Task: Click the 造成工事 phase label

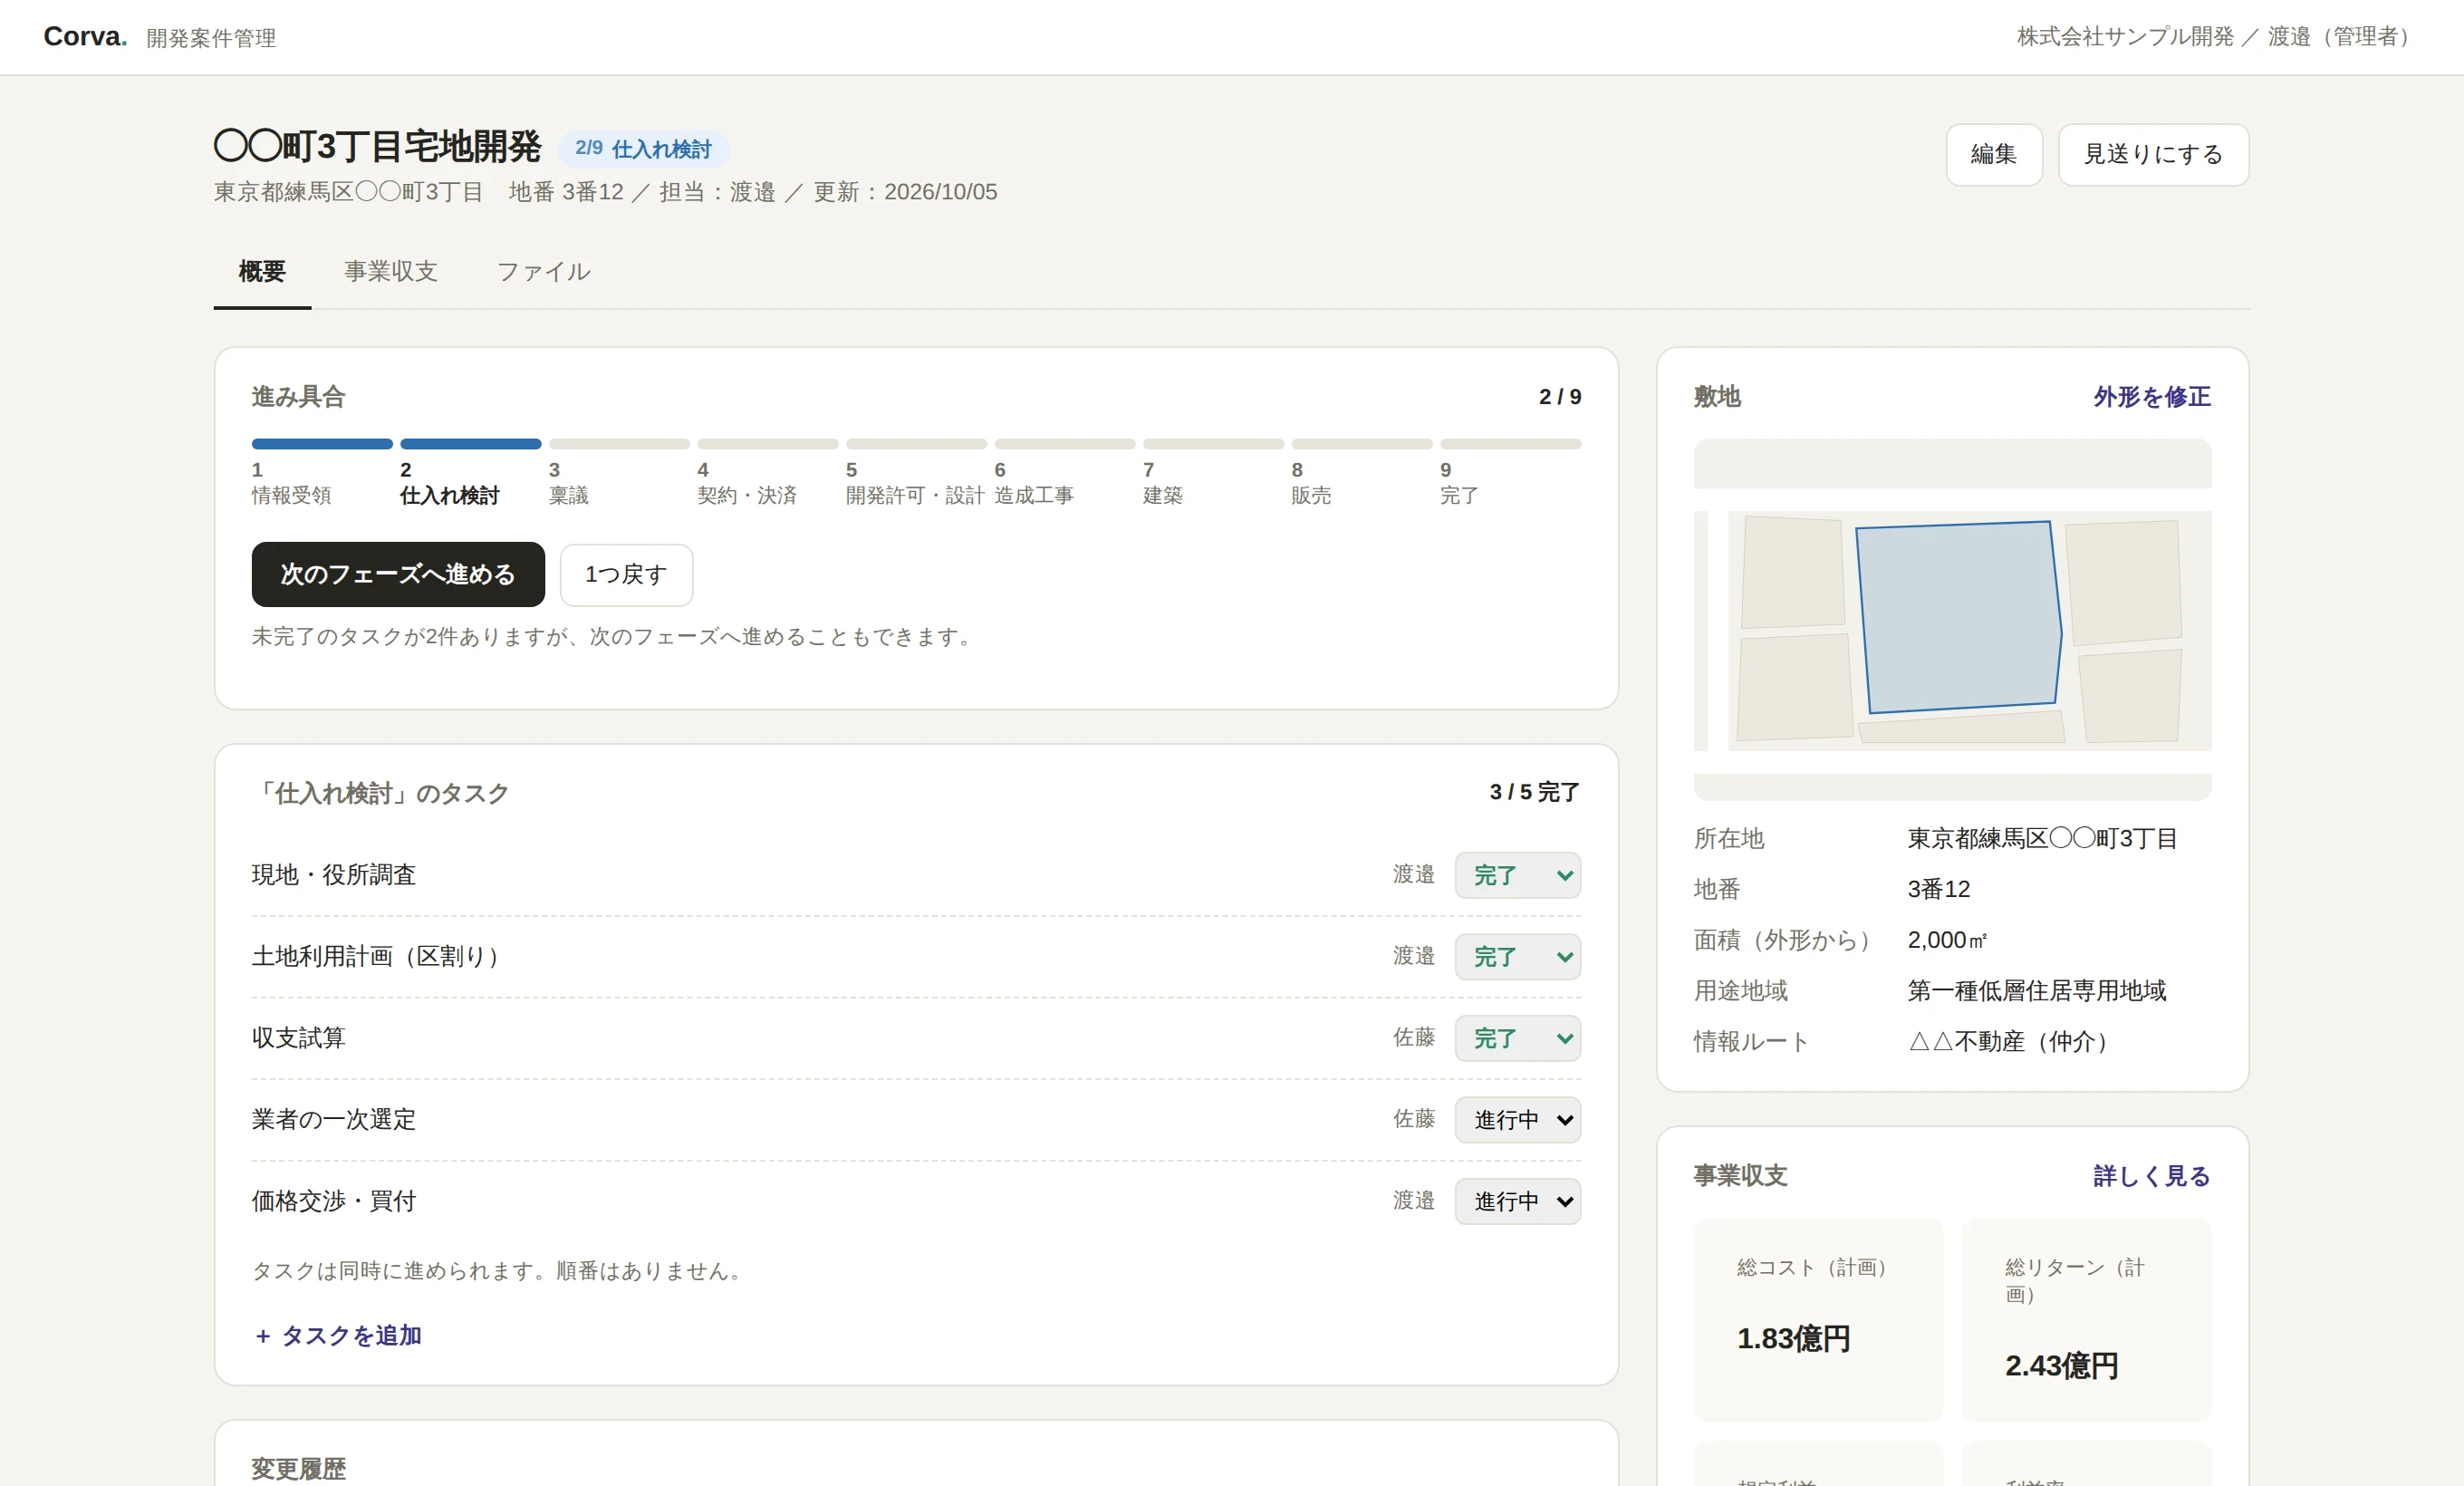Action: coord(1034,496)
